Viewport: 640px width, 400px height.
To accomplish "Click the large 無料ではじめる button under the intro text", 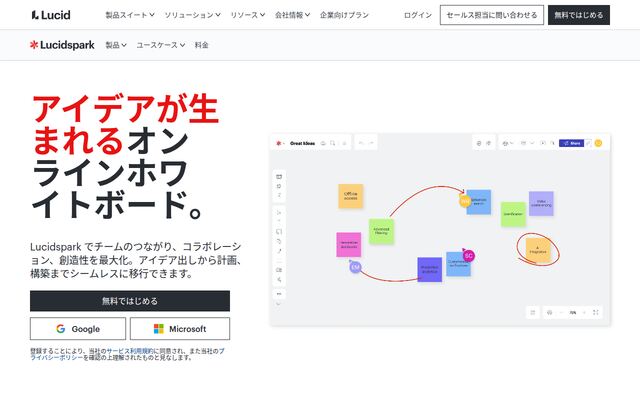I will pos(130,301).
